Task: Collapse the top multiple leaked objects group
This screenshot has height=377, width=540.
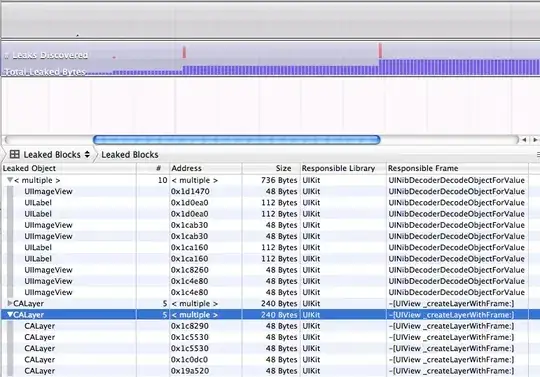Action: coord(10,180)
